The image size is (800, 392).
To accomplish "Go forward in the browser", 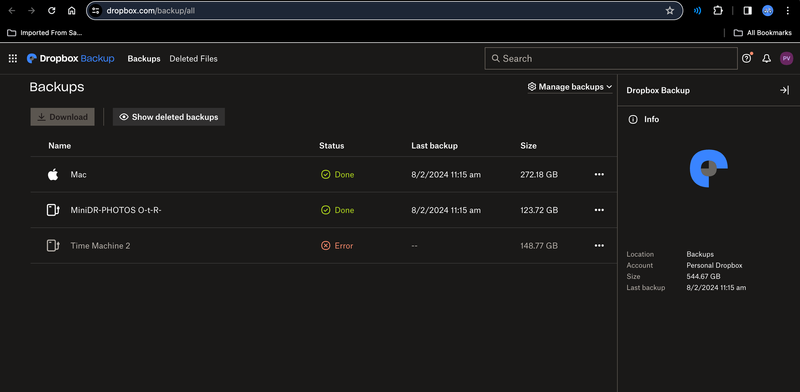I will point(31,11).
